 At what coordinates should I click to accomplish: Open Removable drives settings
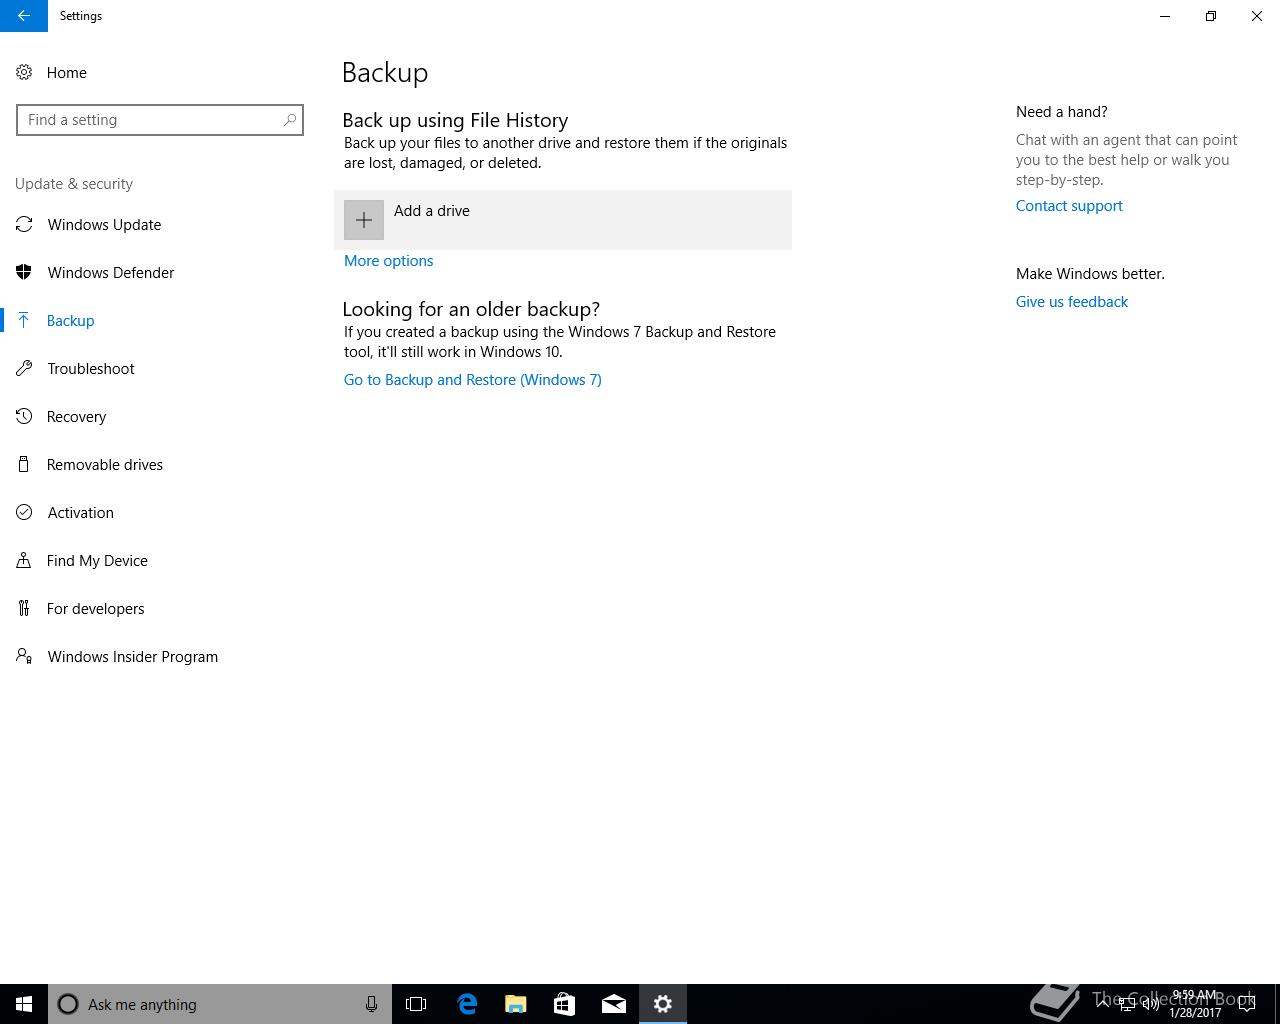105,465
